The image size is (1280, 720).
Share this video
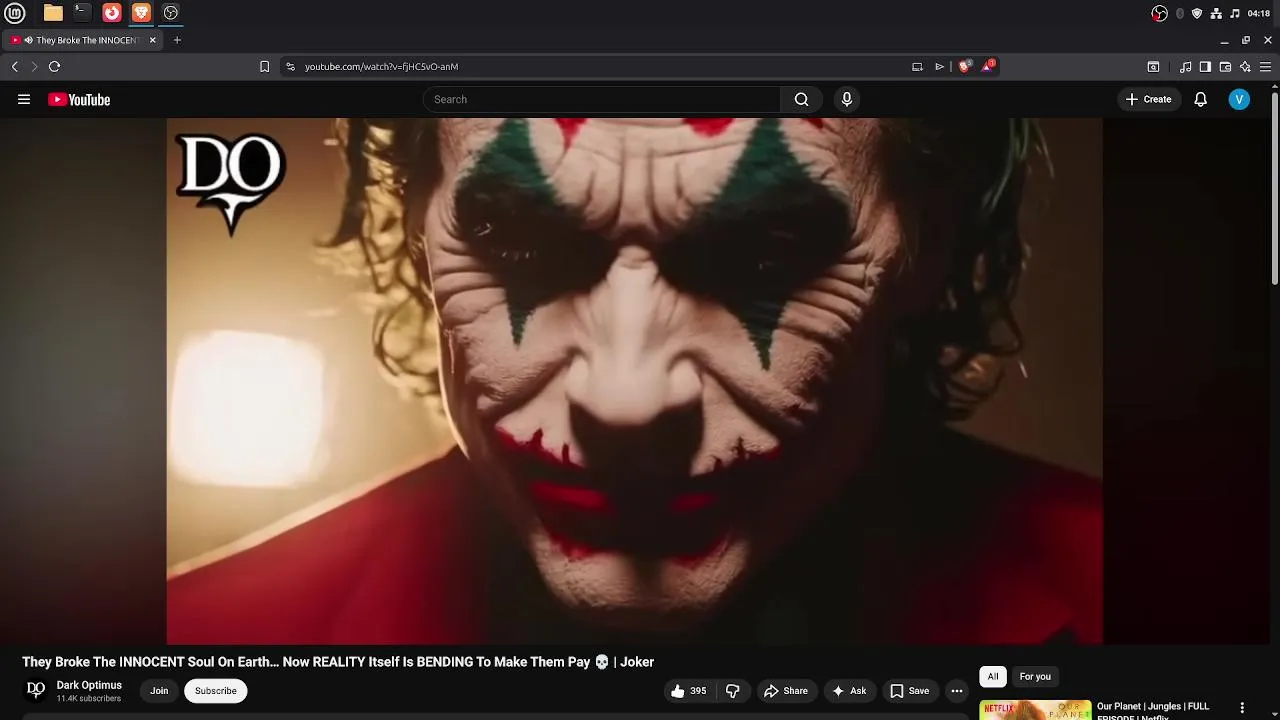(785, 691)
